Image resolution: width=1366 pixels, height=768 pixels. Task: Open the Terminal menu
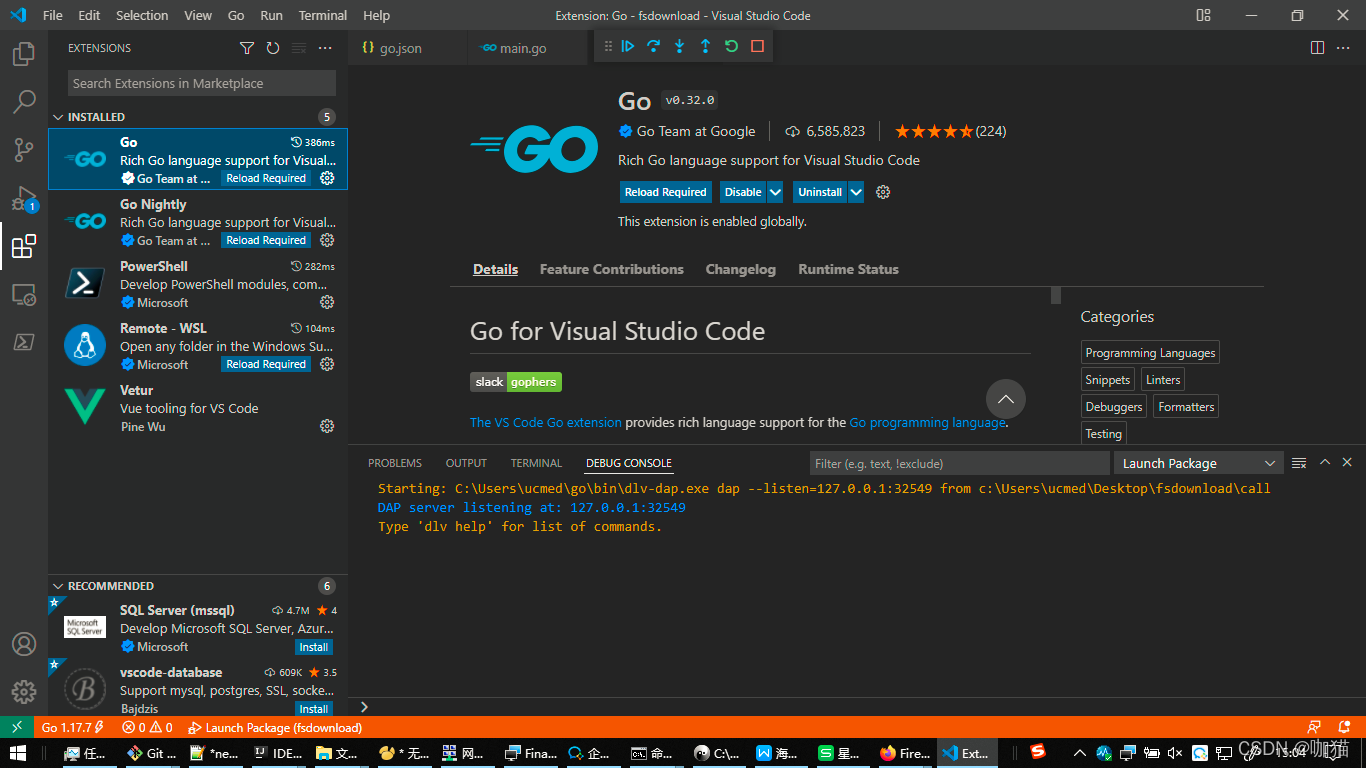(x=323, y=15)
